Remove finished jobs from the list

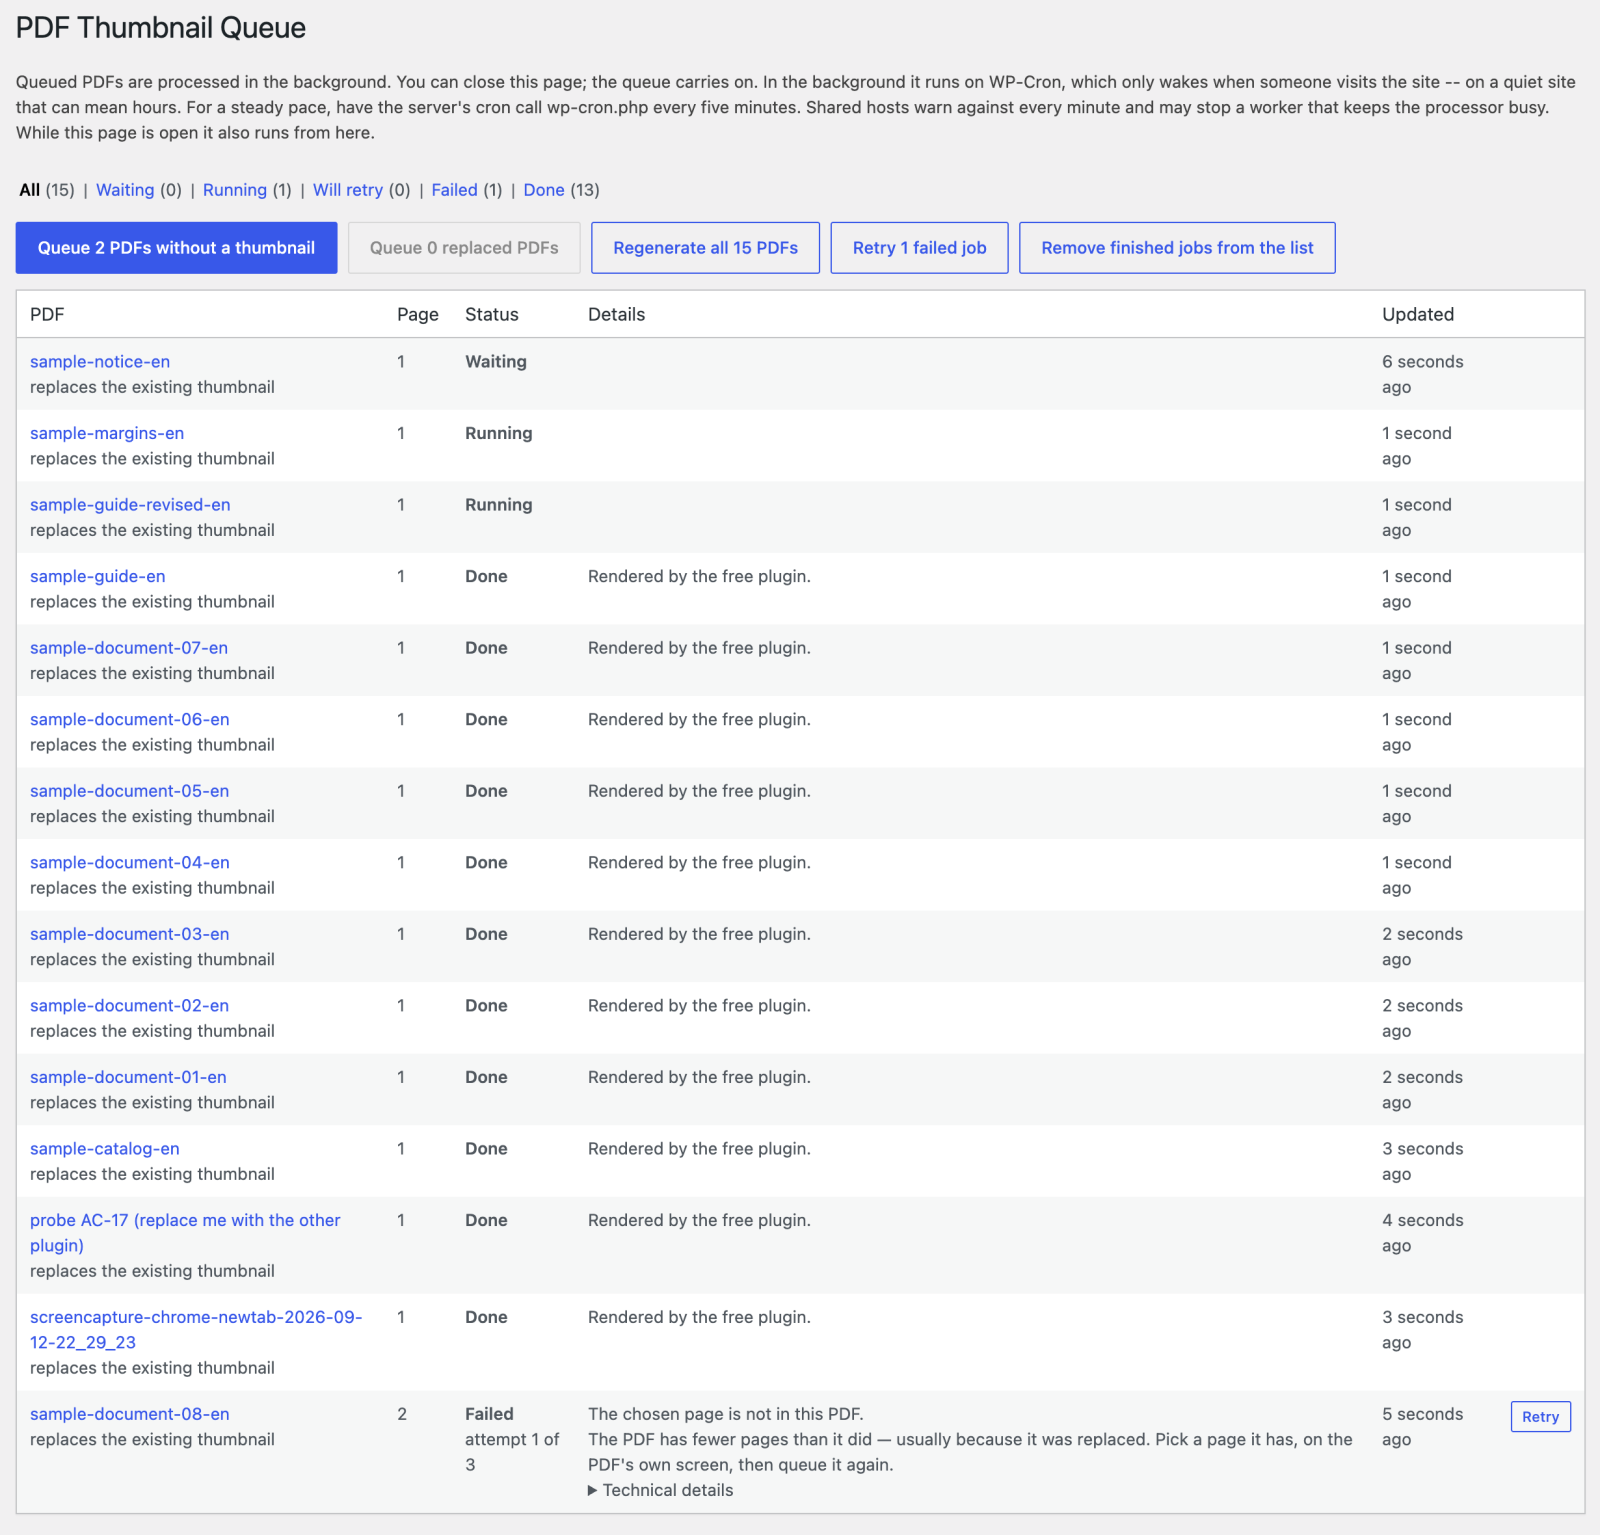coord(1177,248)
